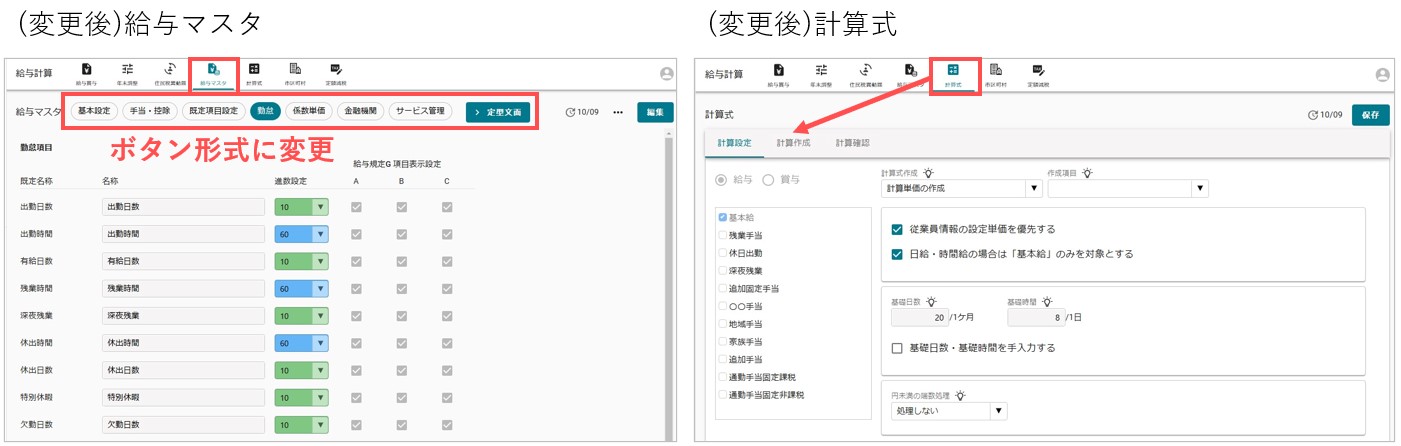Click lightbulb hint next to 計算式作成
This screenshot has width=1401, height=446.
[x=929, y=173]
